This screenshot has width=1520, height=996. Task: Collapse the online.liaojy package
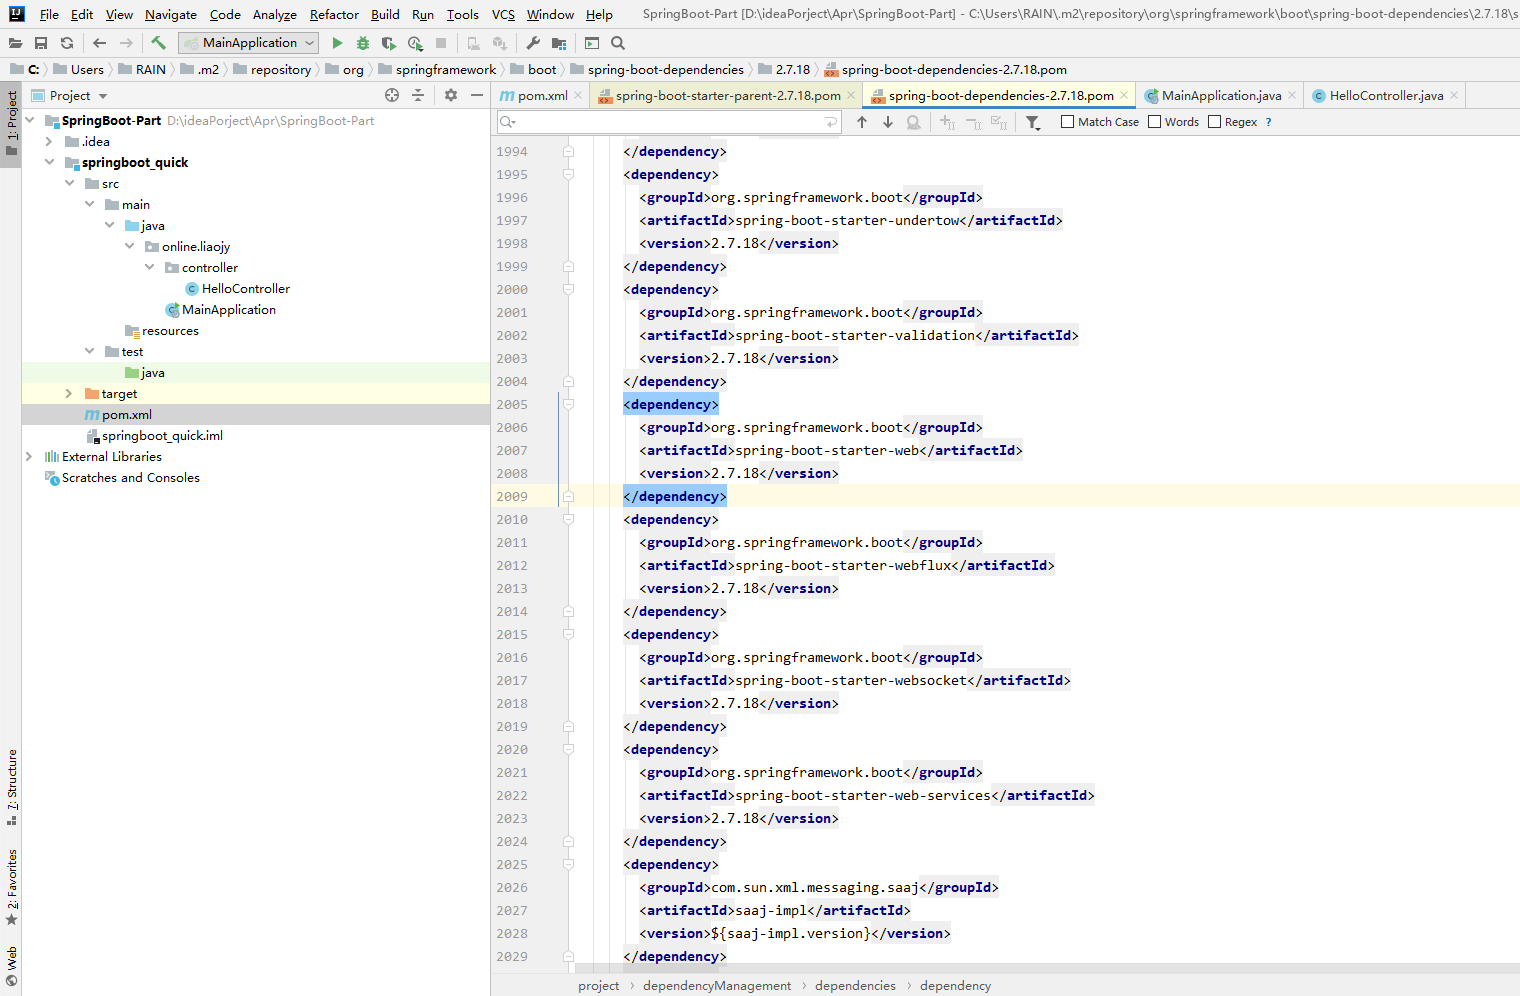pyautogui.click(x=129, y=246)
